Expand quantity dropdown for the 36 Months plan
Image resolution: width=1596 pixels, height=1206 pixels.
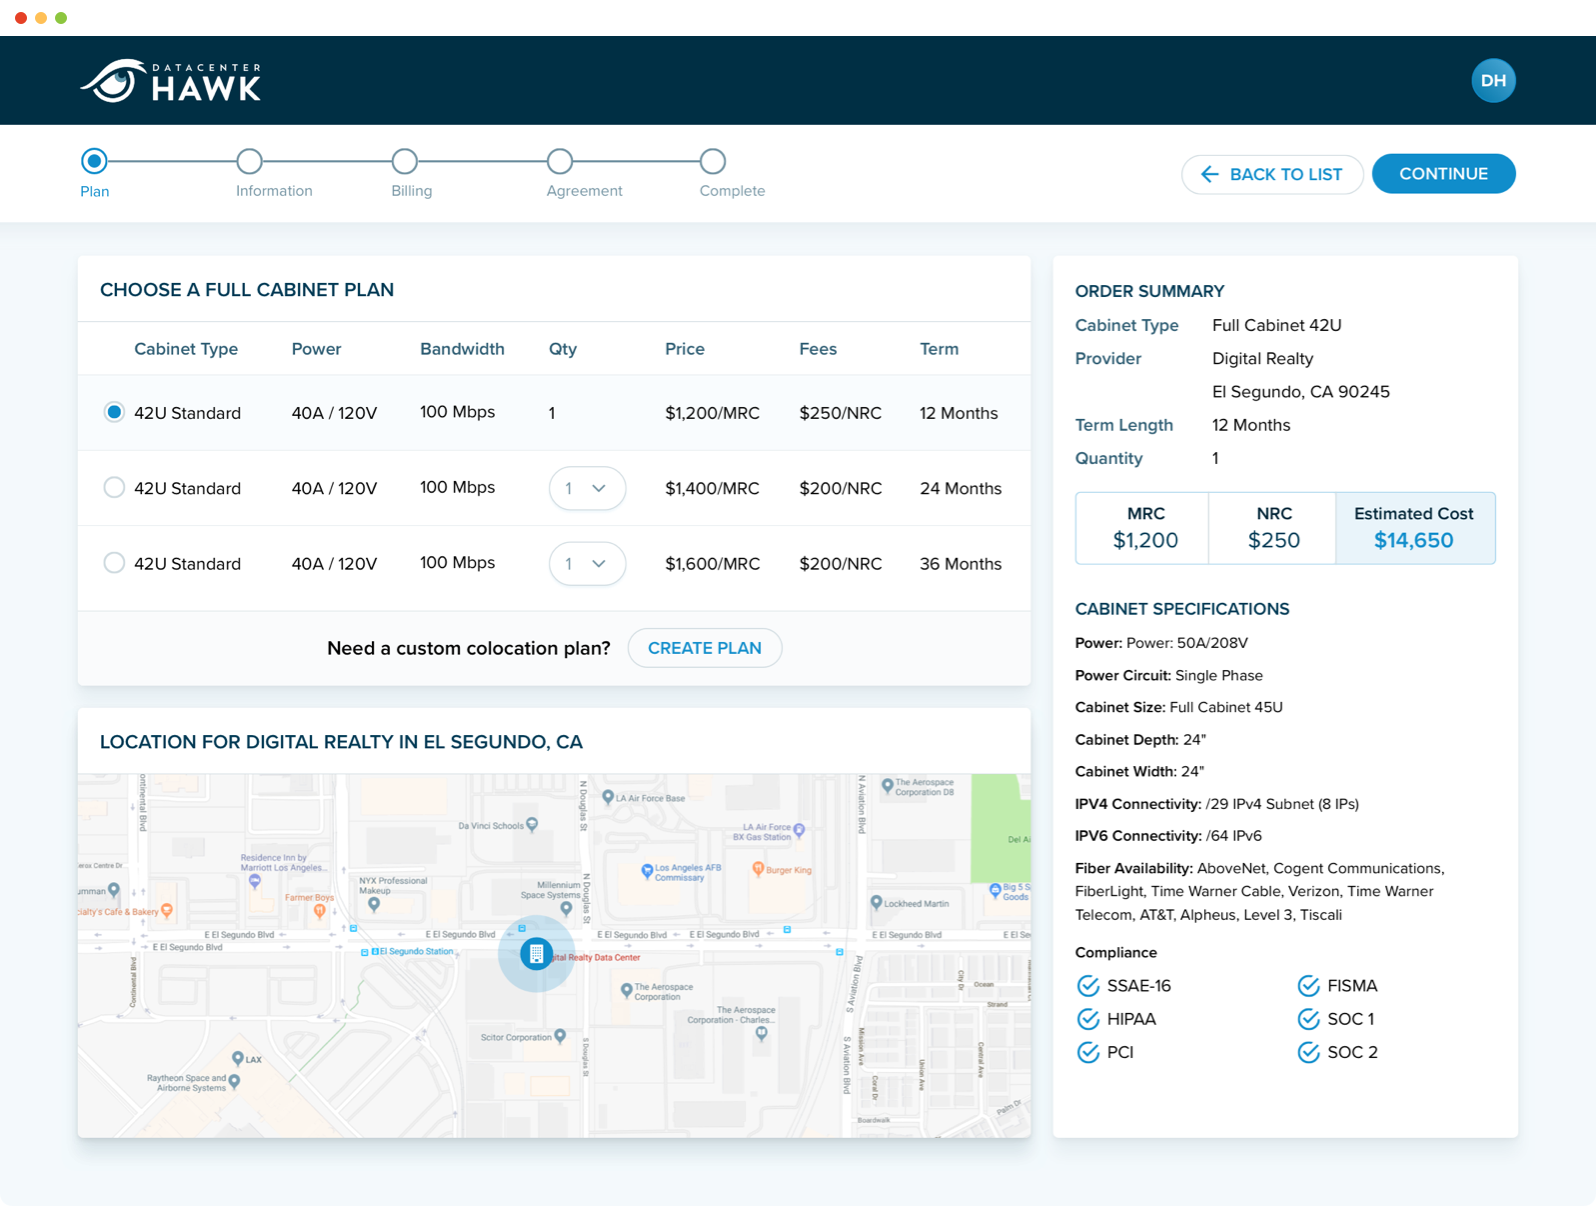587,564
